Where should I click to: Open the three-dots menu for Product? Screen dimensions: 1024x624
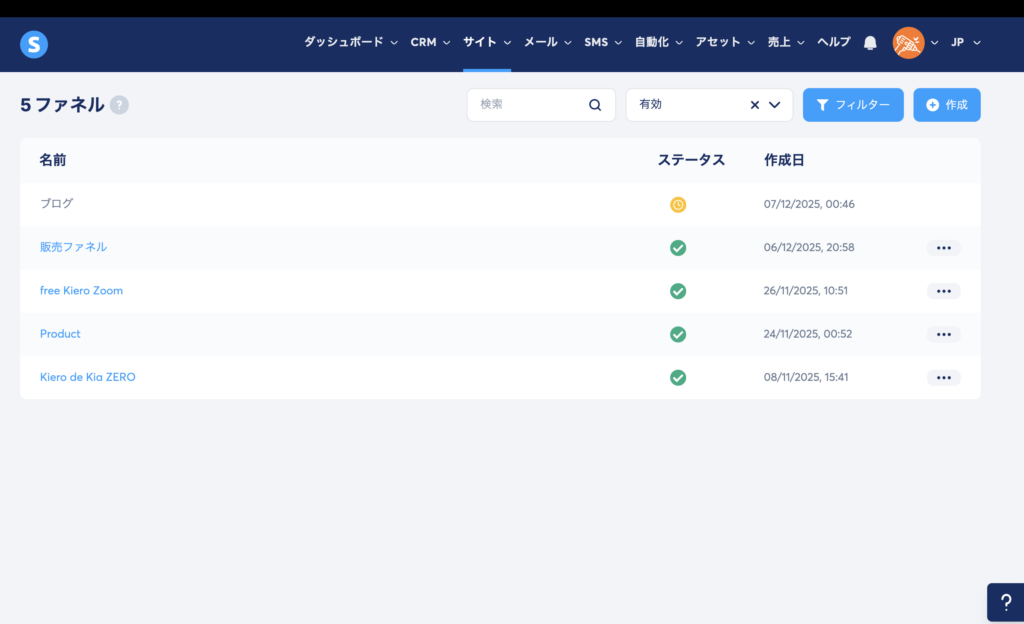click(943, 334)
